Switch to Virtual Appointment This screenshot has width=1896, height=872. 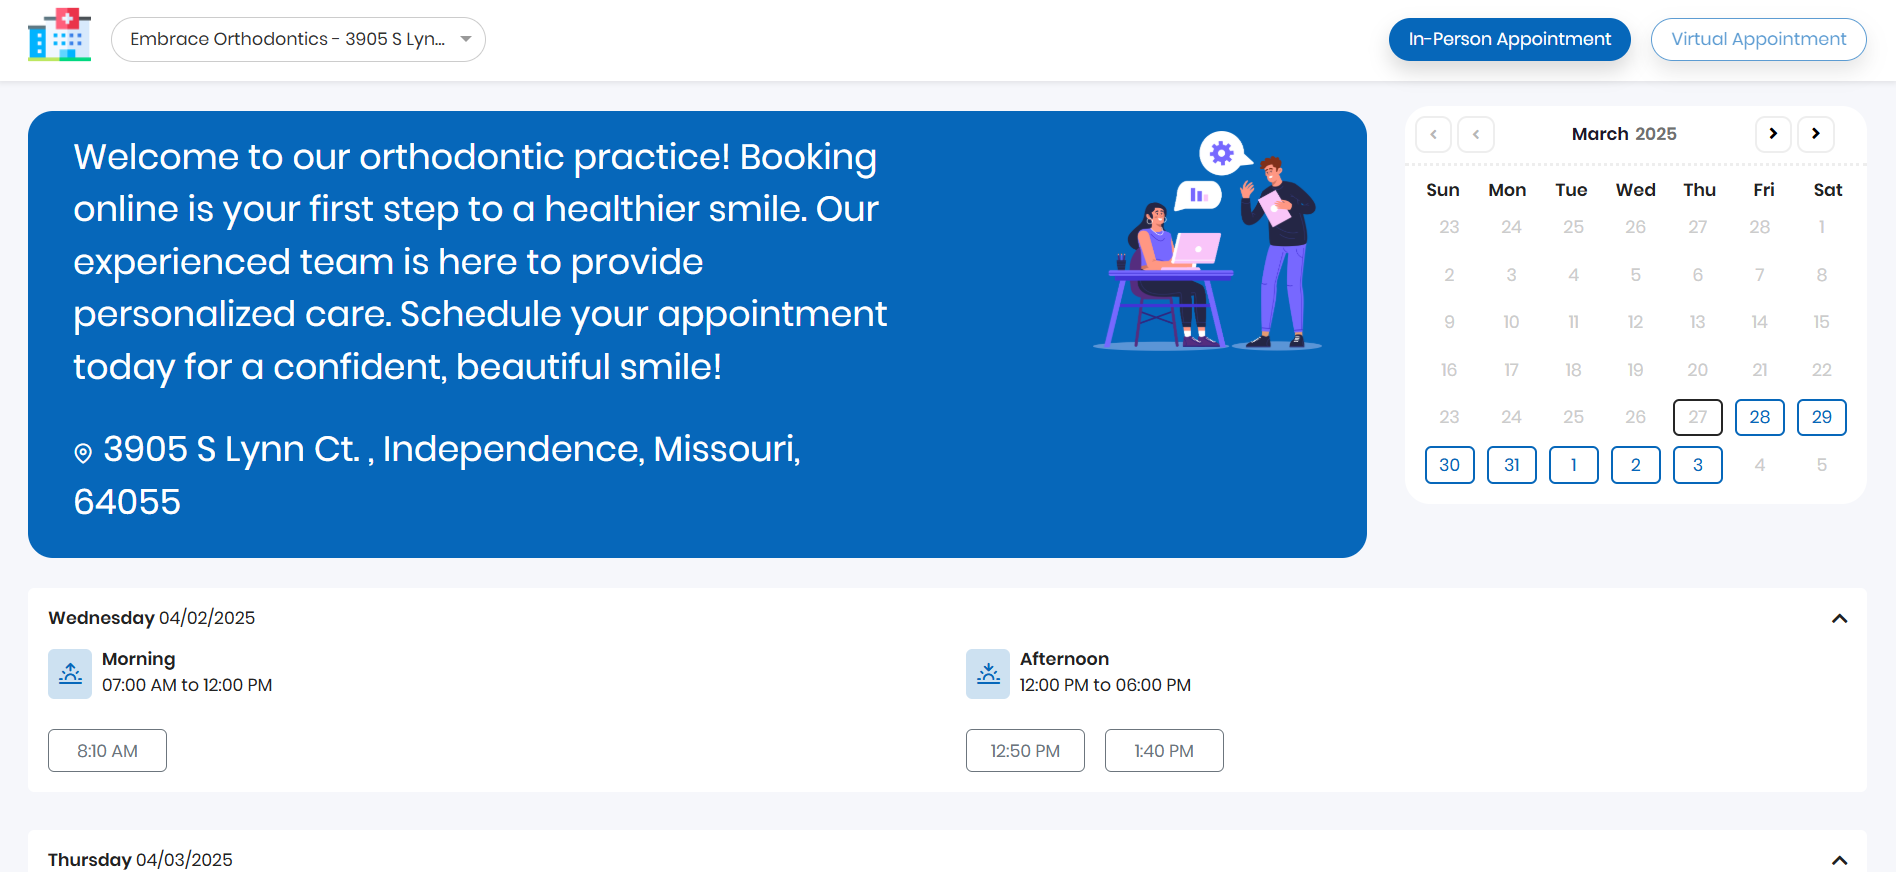[x=1758, y=40]
